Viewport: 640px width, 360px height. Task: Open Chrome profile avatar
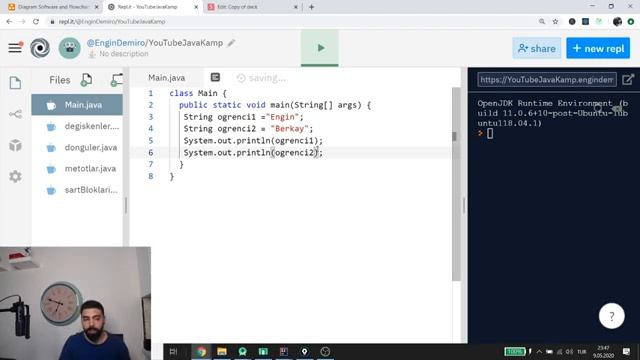pos(617,22)
